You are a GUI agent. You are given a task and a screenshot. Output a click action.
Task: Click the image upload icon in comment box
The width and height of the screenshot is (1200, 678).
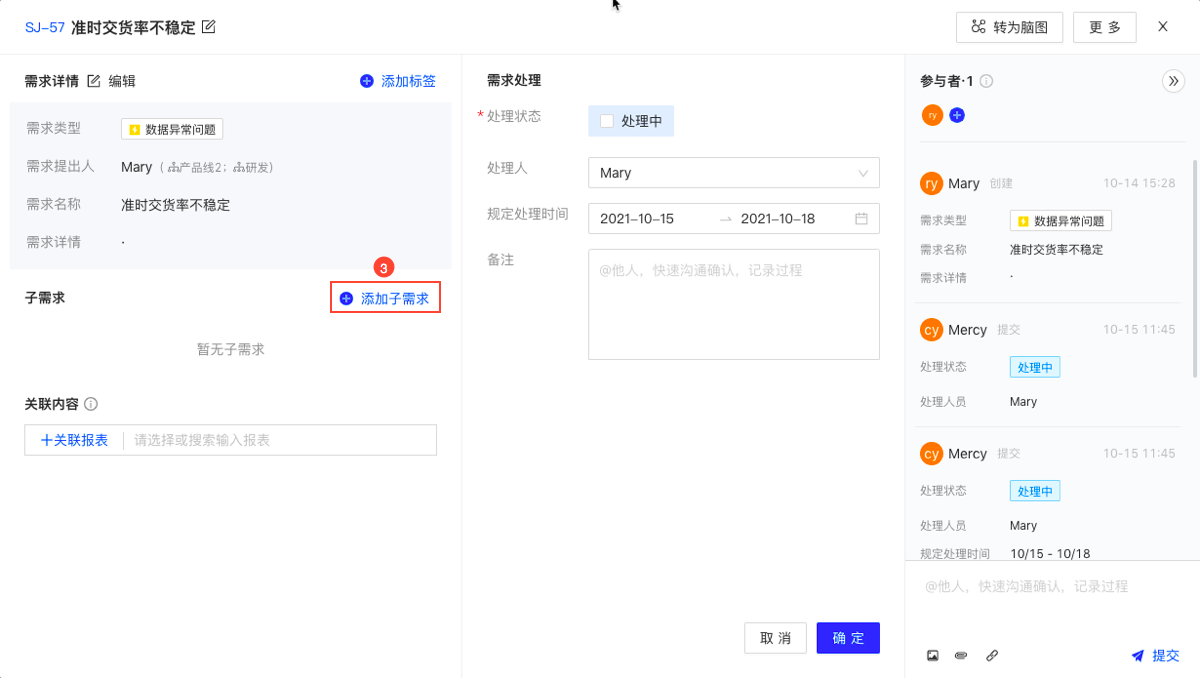(933, 656)
